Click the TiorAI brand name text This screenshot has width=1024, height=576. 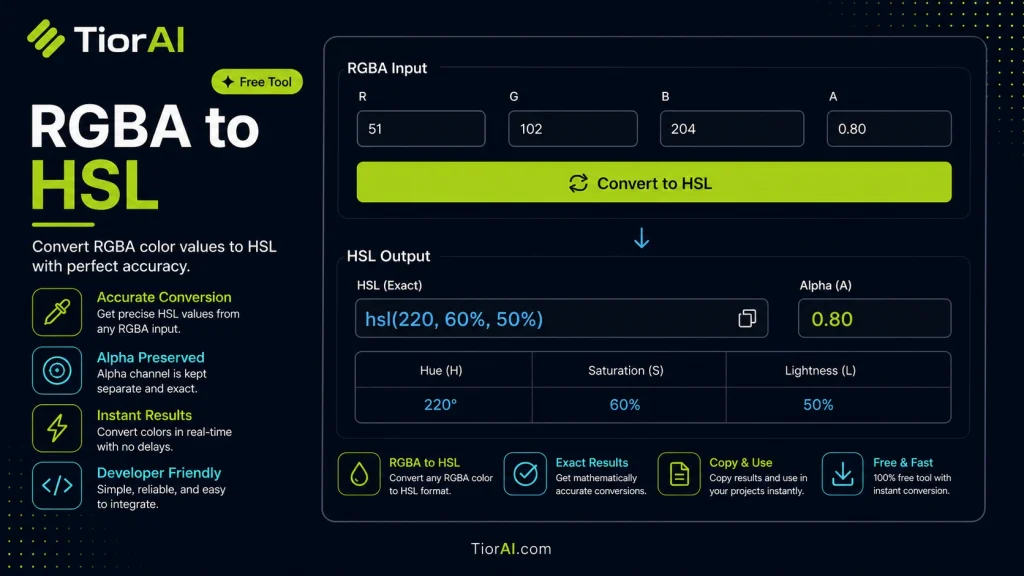(x=129, y=39)
